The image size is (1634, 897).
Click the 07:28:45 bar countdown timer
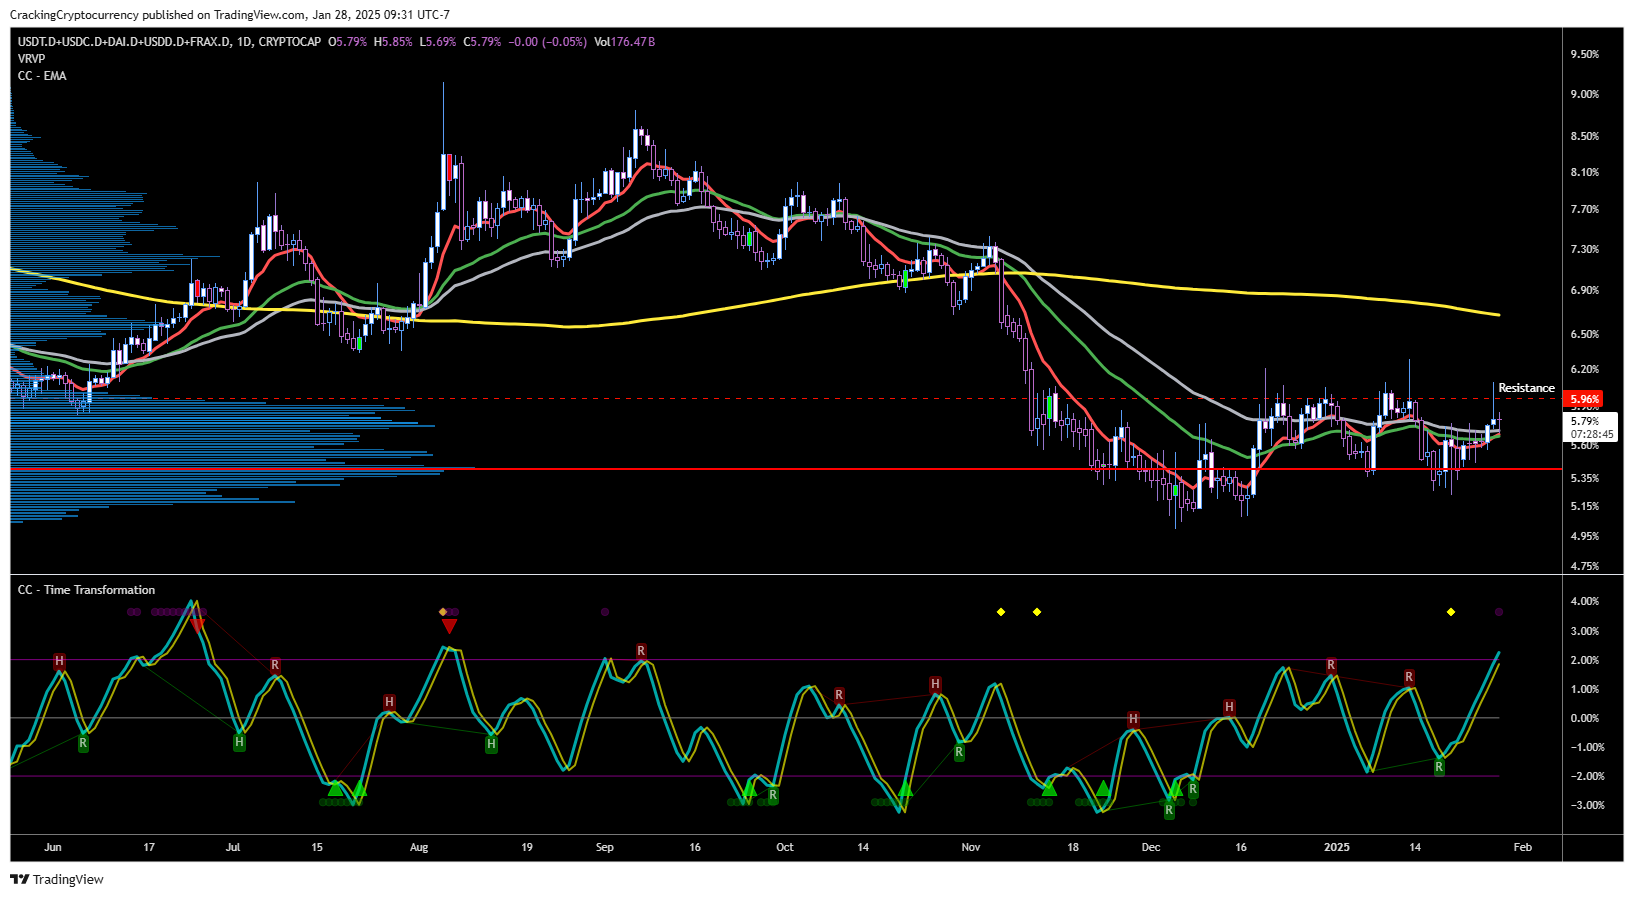tap(1592, 435)
